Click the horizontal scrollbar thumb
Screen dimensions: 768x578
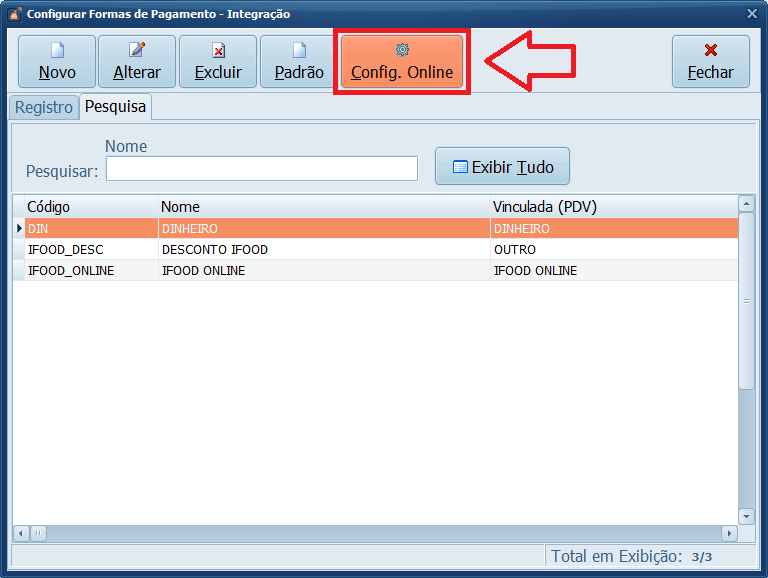click(x=38, y=533)
